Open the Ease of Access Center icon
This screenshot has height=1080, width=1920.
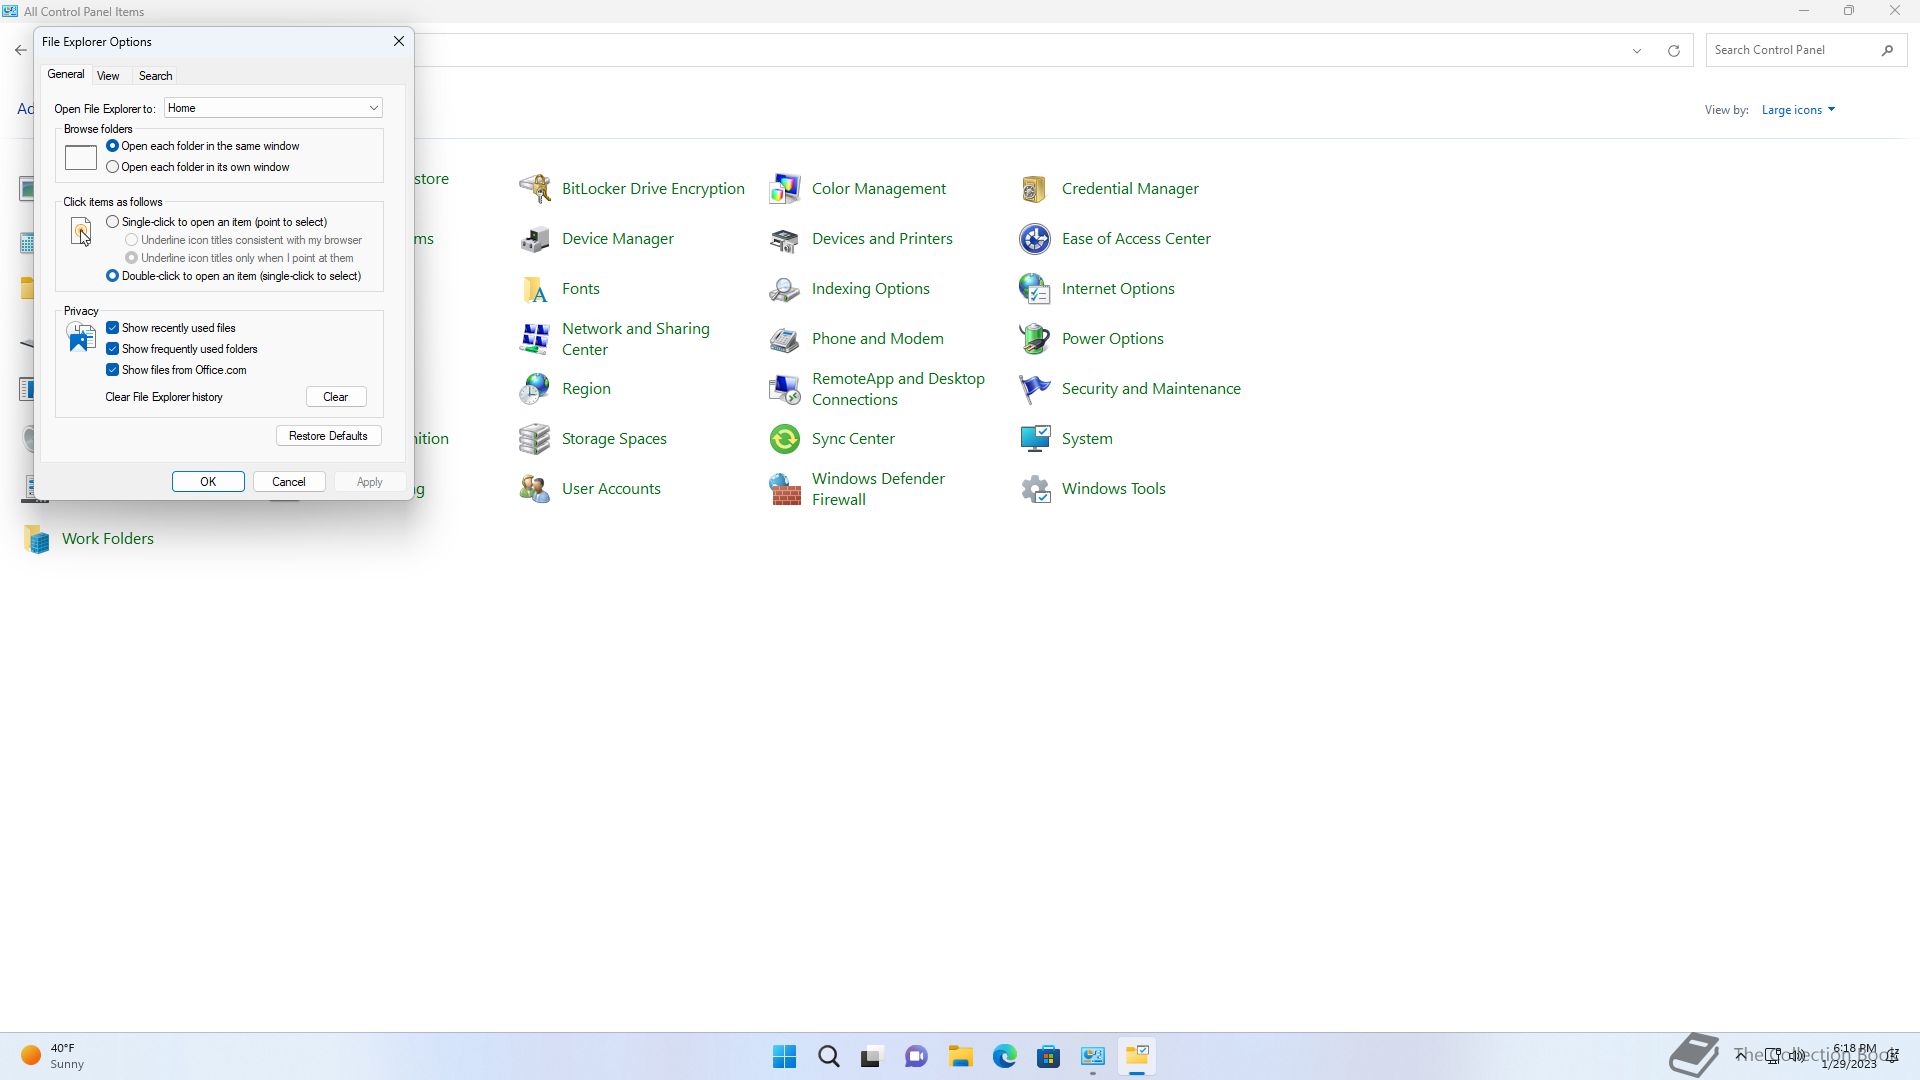click(x=1035, y=238)
